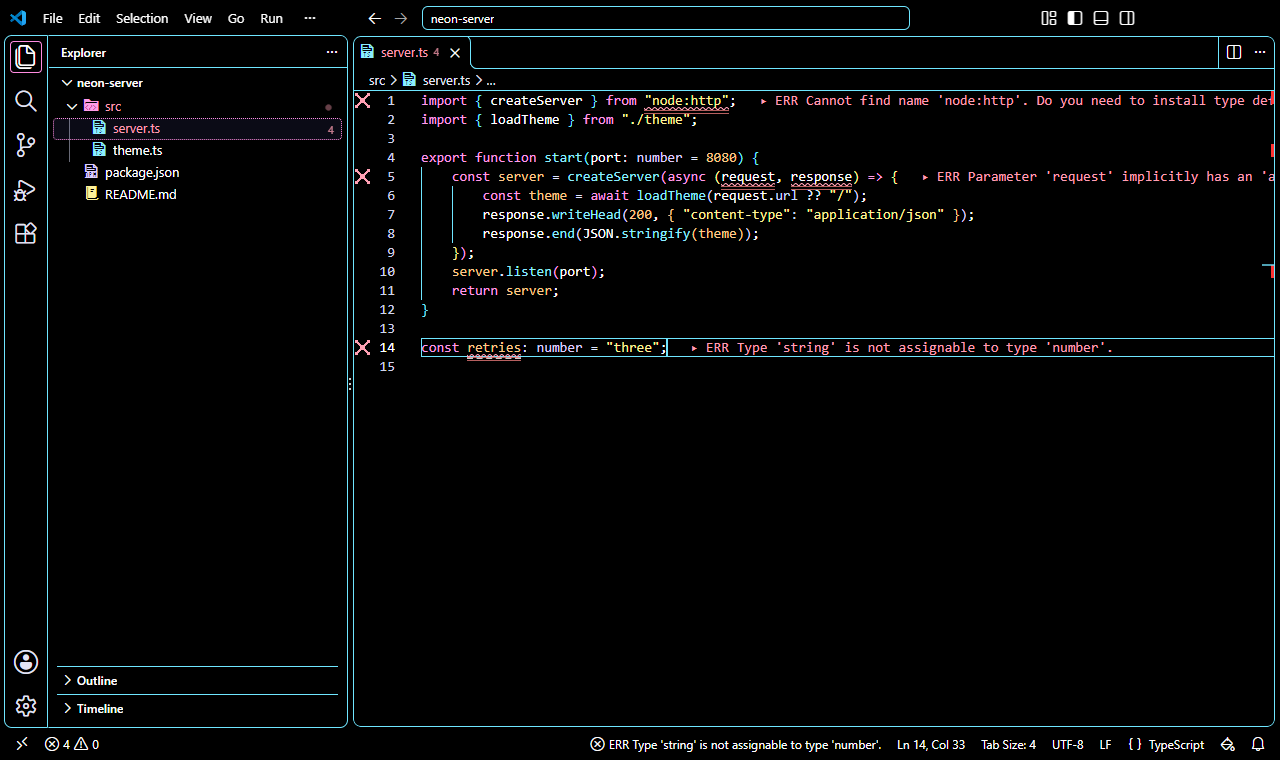
Task: Open the Source Control view
Action: click(x=26, y=145)
